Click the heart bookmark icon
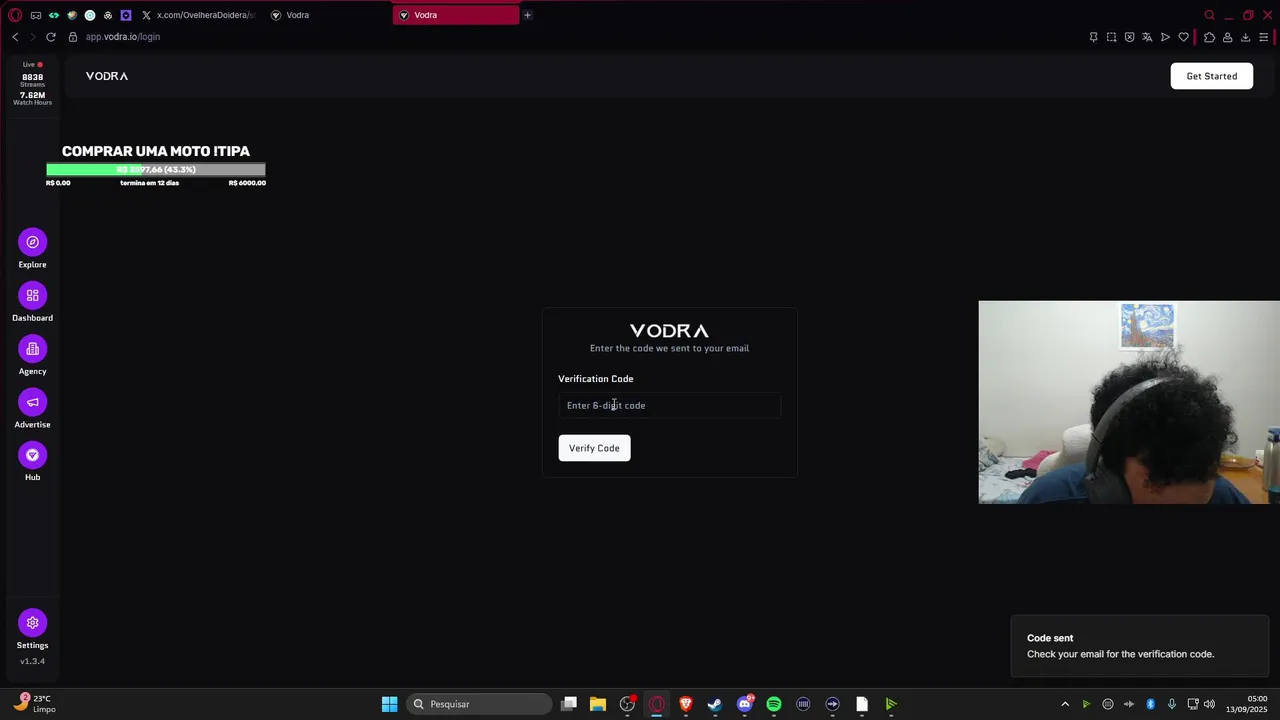 [x=1184, y=37]
